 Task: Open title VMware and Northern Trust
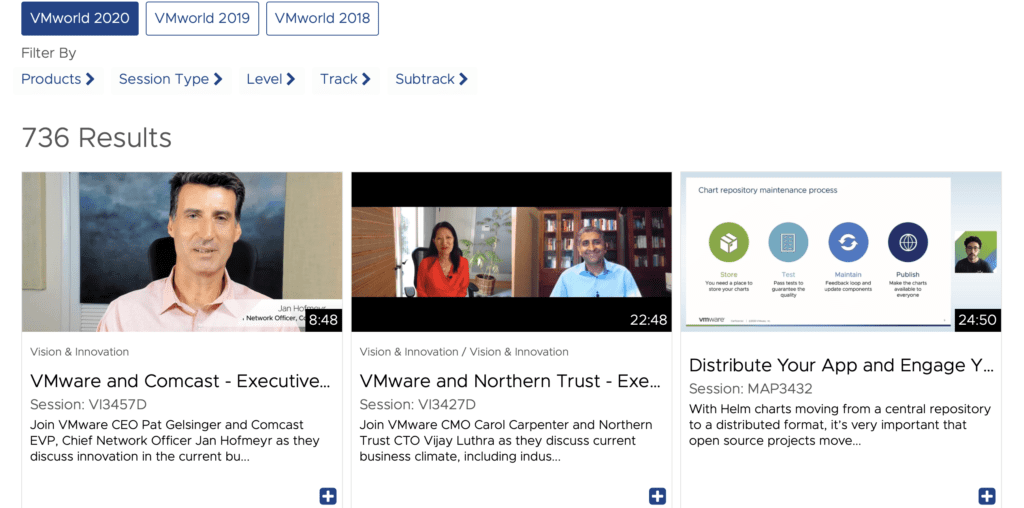tap(510, 381)
